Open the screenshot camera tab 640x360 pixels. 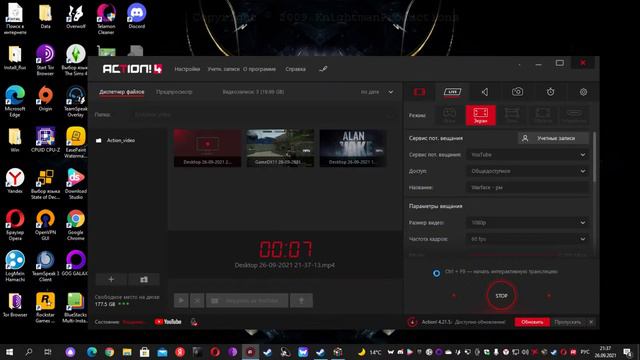tap(517, 92)
